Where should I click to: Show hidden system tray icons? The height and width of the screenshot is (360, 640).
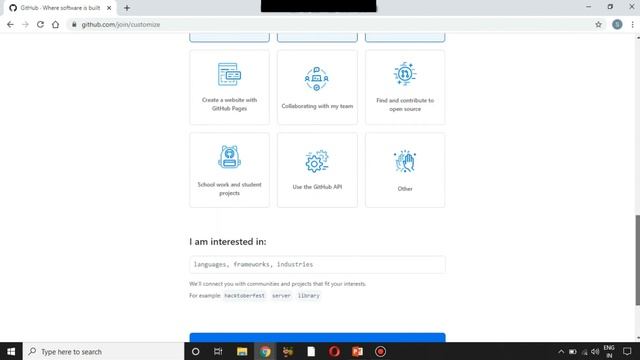561,351
